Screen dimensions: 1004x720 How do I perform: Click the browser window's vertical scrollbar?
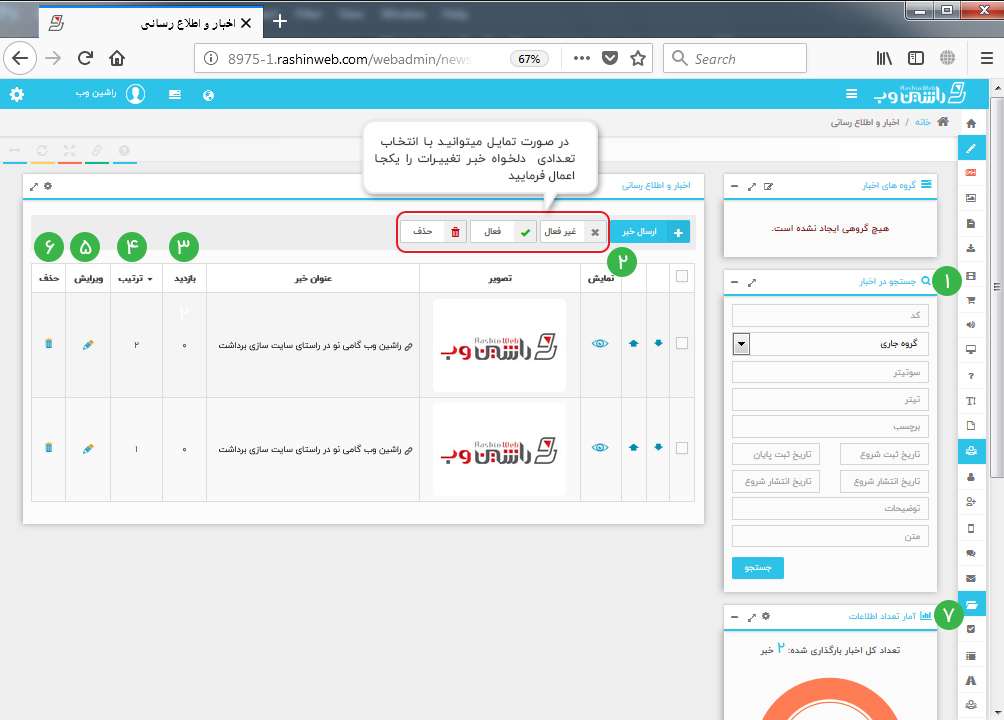(997, 286)
